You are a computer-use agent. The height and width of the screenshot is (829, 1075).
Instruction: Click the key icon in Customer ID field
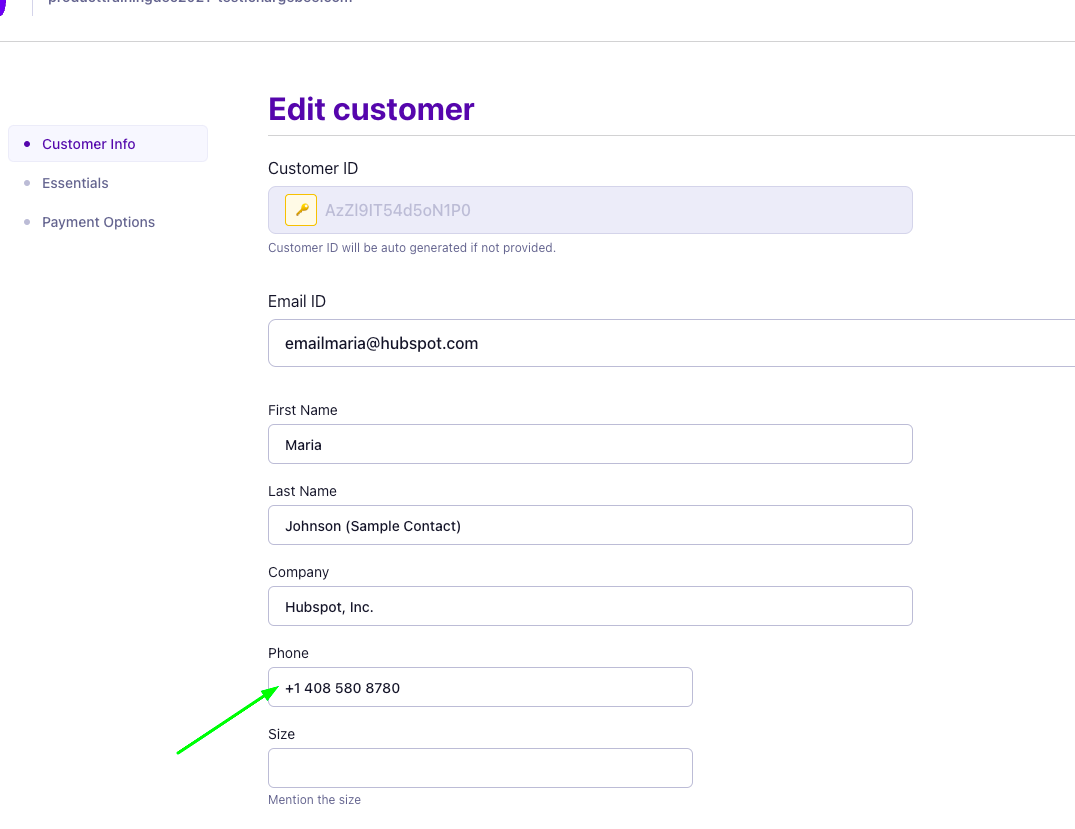(x=301, y=210)
